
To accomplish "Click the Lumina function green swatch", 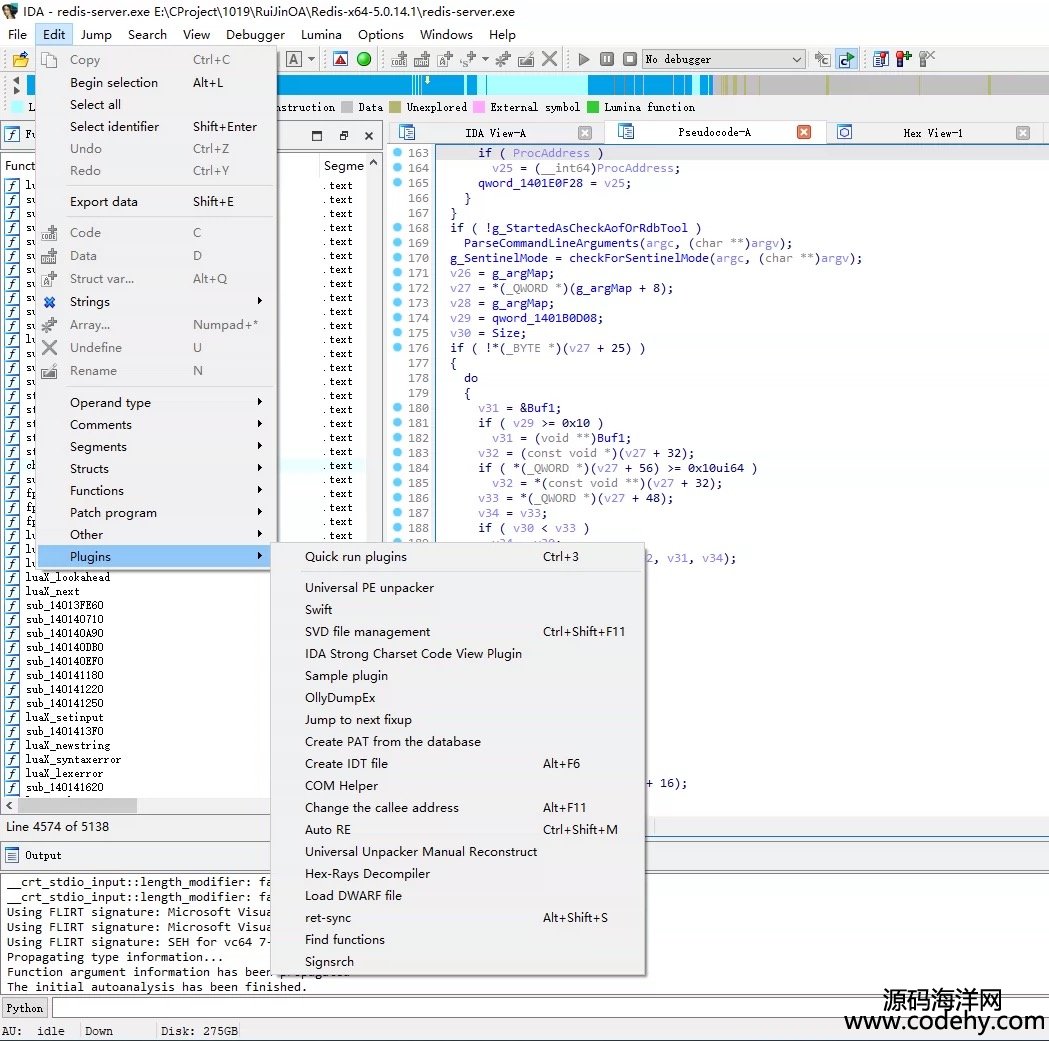I will click(x=593, y=107).
